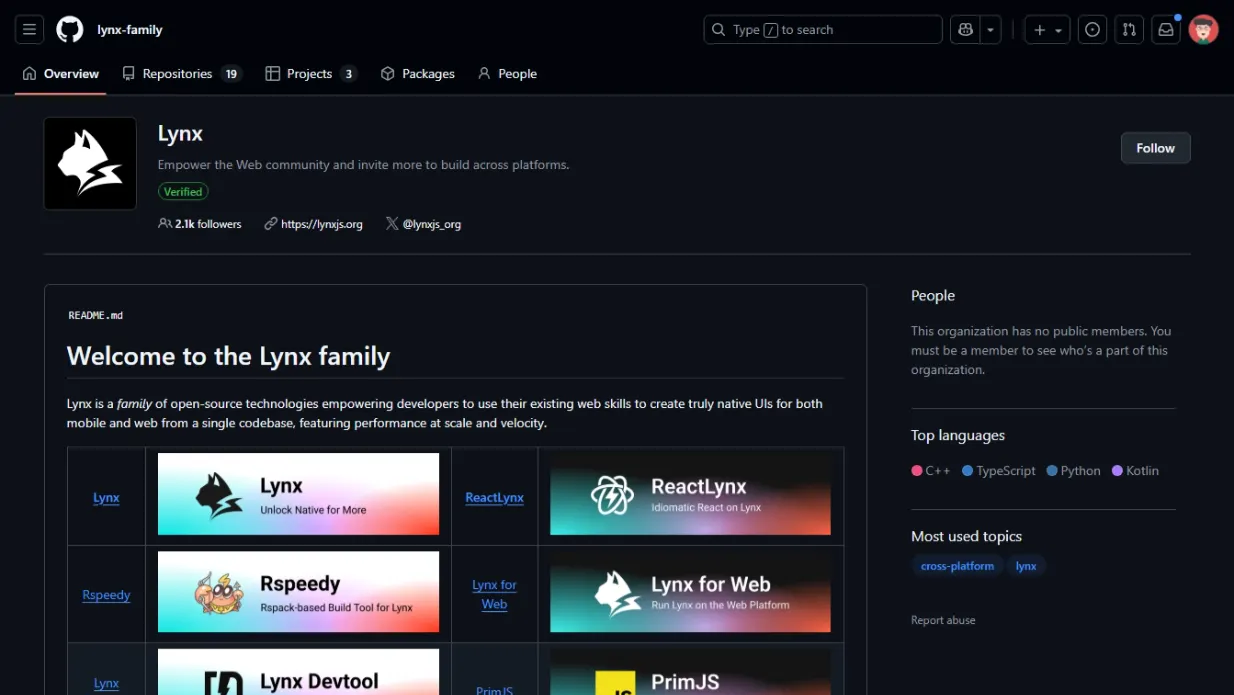Click the Report abuse link

click(x=942, y=620)
